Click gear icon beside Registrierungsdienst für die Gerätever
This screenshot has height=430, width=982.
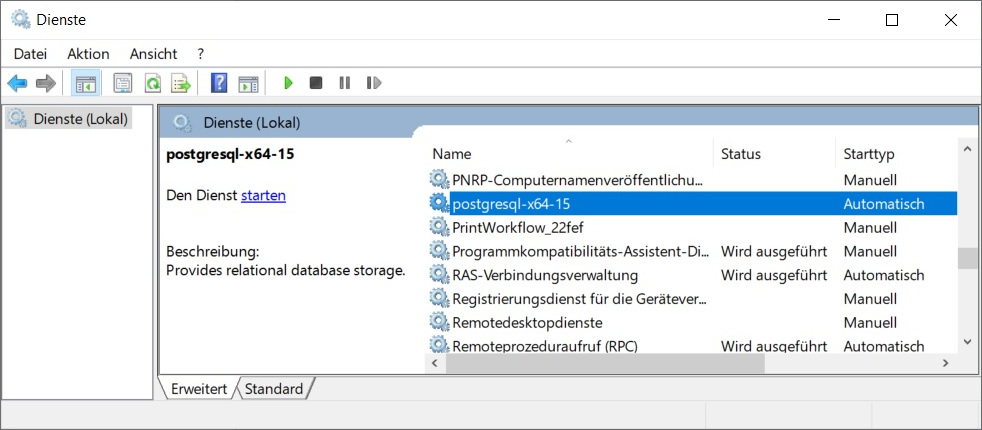[439, 298]
